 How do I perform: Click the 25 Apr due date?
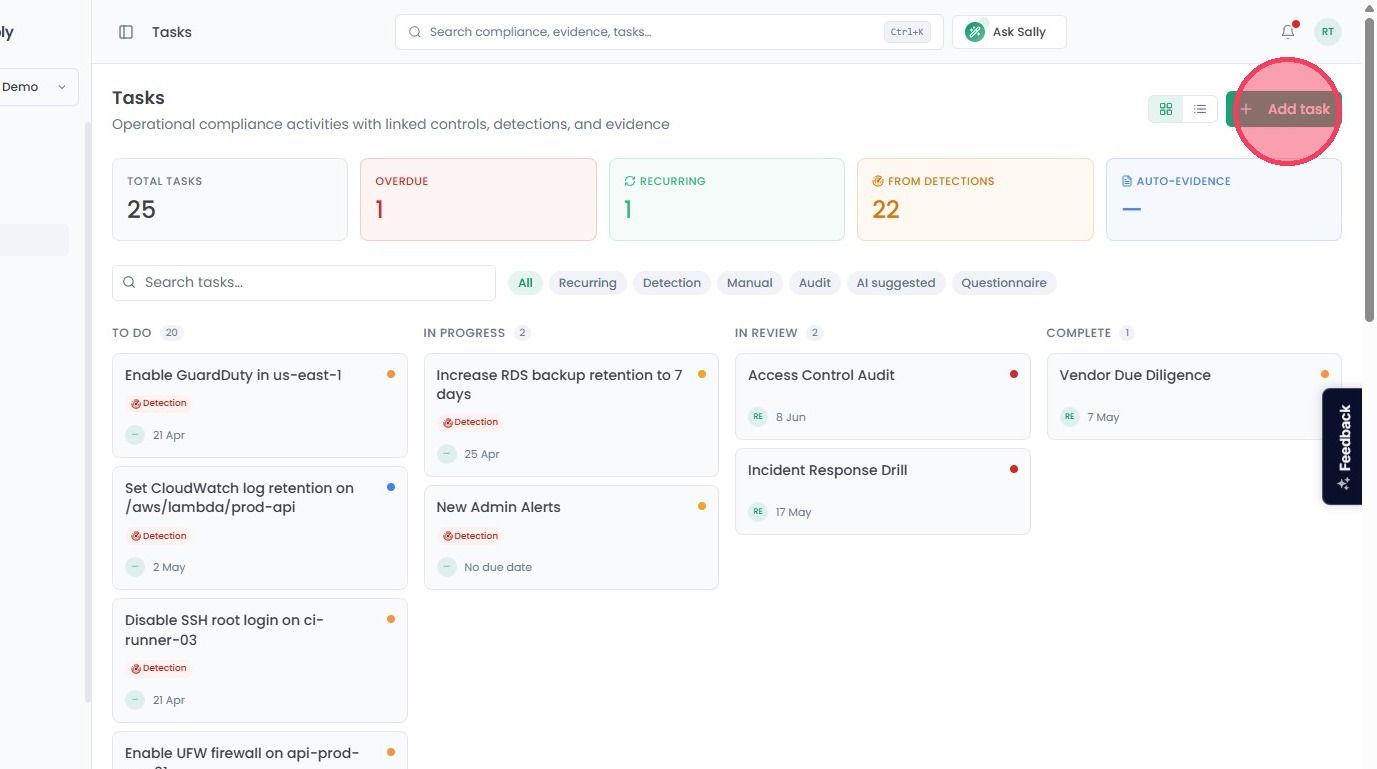482,454
